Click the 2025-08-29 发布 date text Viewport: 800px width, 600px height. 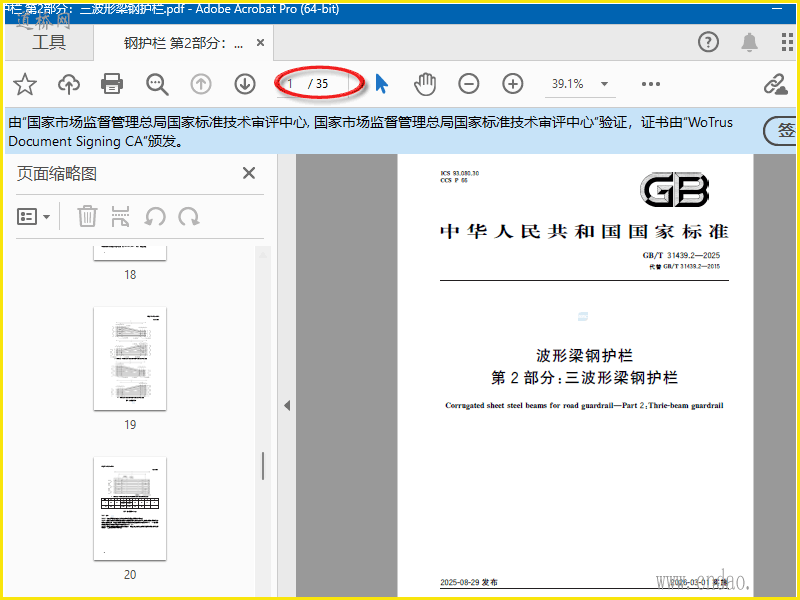pyautogui.click(x=469, y=582)
